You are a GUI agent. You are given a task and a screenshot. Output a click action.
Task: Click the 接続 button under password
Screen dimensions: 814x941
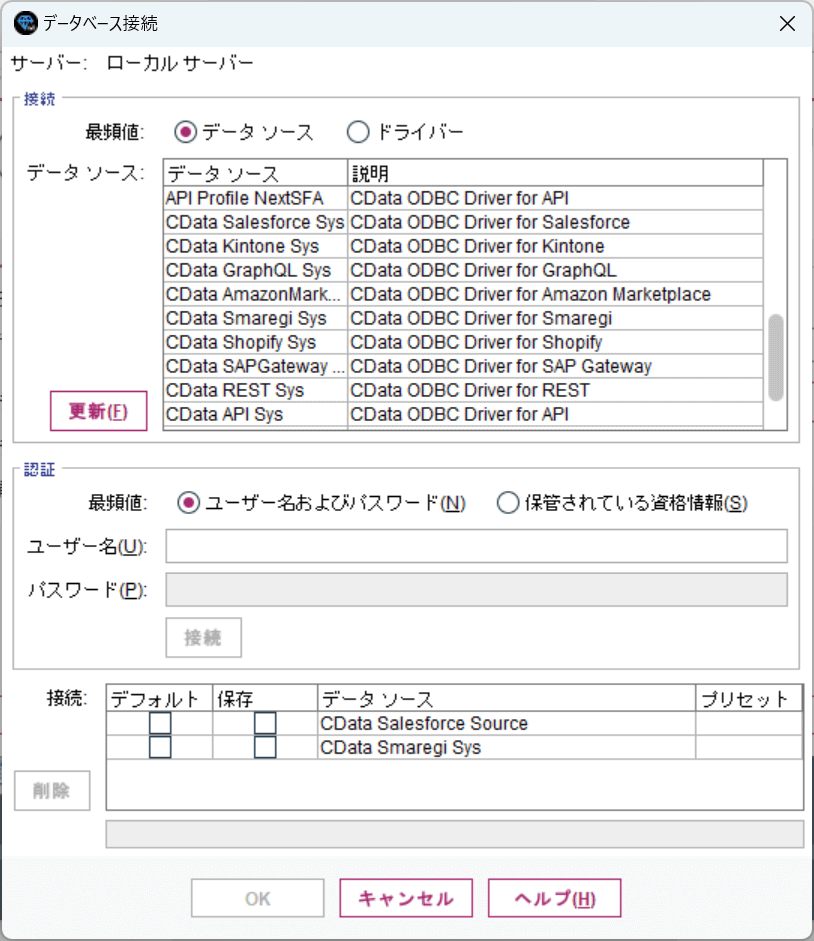tap(204, 637)
